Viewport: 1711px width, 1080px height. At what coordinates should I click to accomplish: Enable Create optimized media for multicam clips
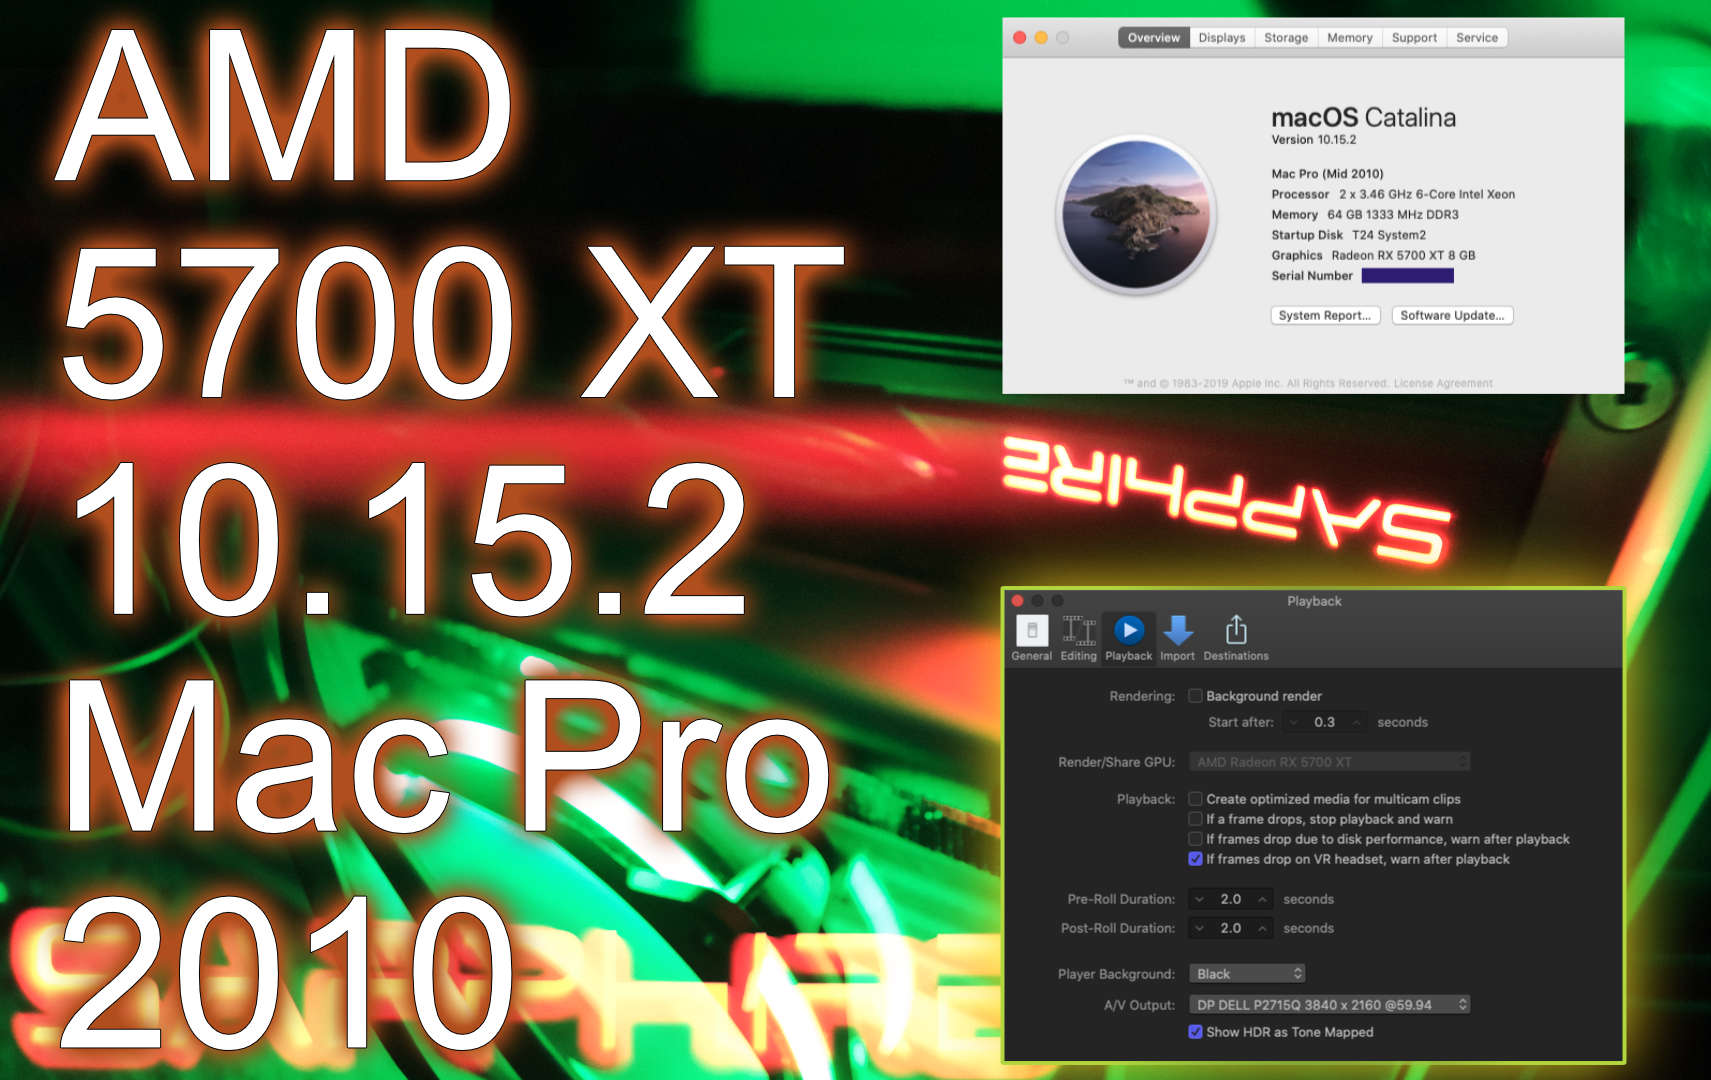point(1195,799)
